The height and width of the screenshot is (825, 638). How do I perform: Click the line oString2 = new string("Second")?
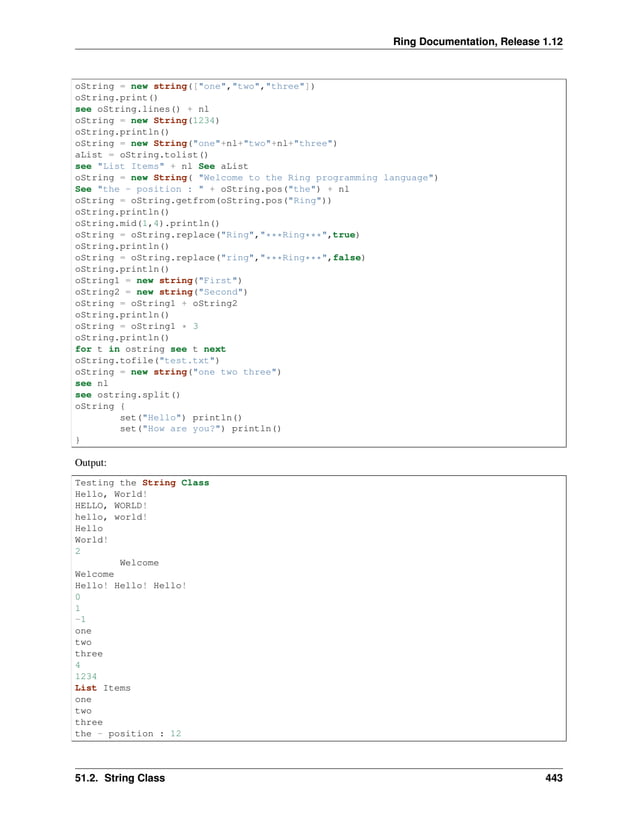tap(161, 292)
